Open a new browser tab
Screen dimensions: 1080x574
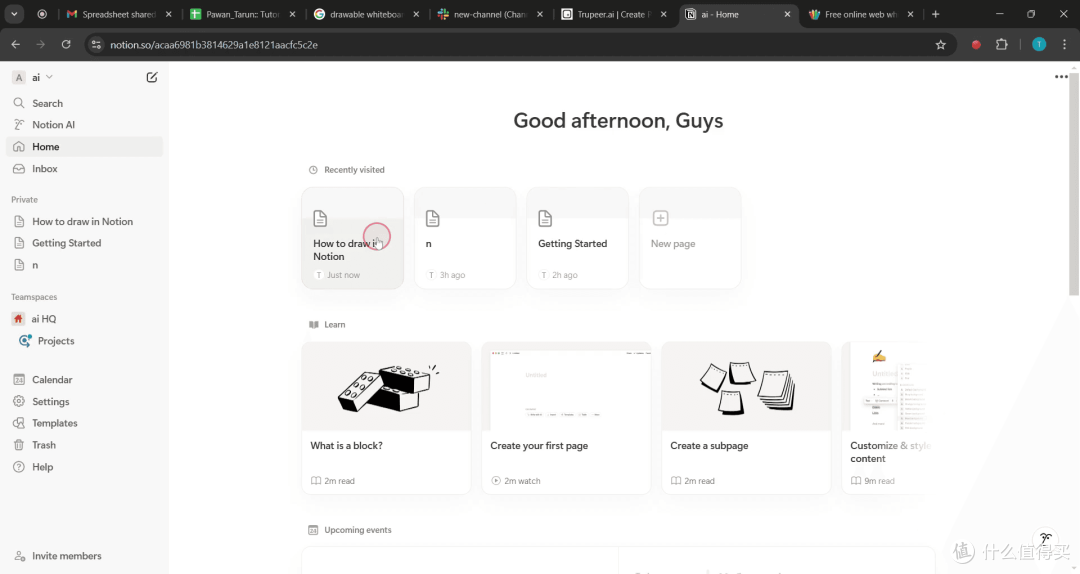[x=935, y=14]
